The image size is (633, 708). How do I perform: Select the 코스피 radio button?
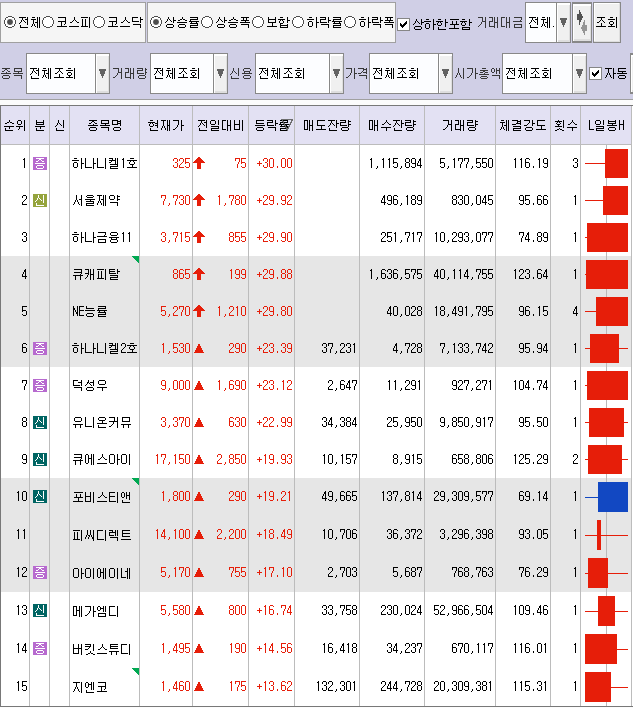coord(48,22)
